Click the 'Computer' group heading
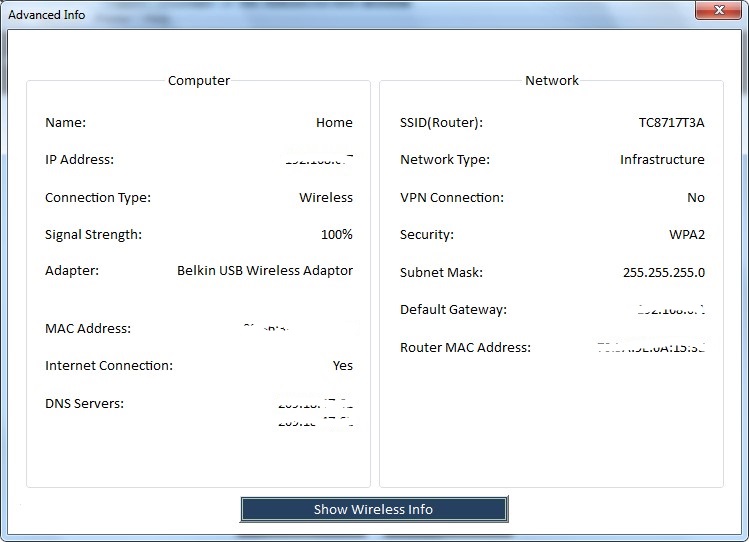This screenshot has height=542, width=749. coord(199,81)
